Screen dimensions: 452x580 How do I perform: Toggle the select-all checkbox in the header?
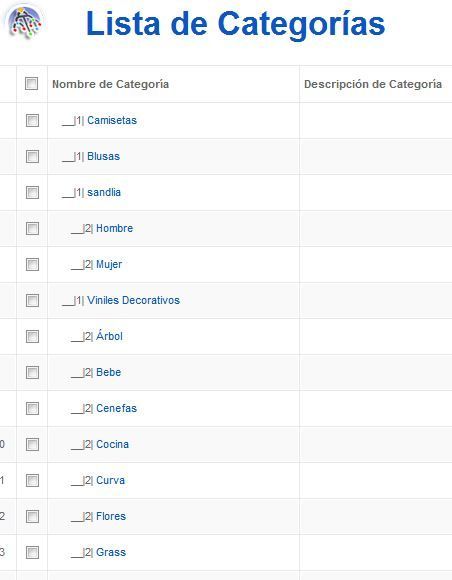(31, 84)
